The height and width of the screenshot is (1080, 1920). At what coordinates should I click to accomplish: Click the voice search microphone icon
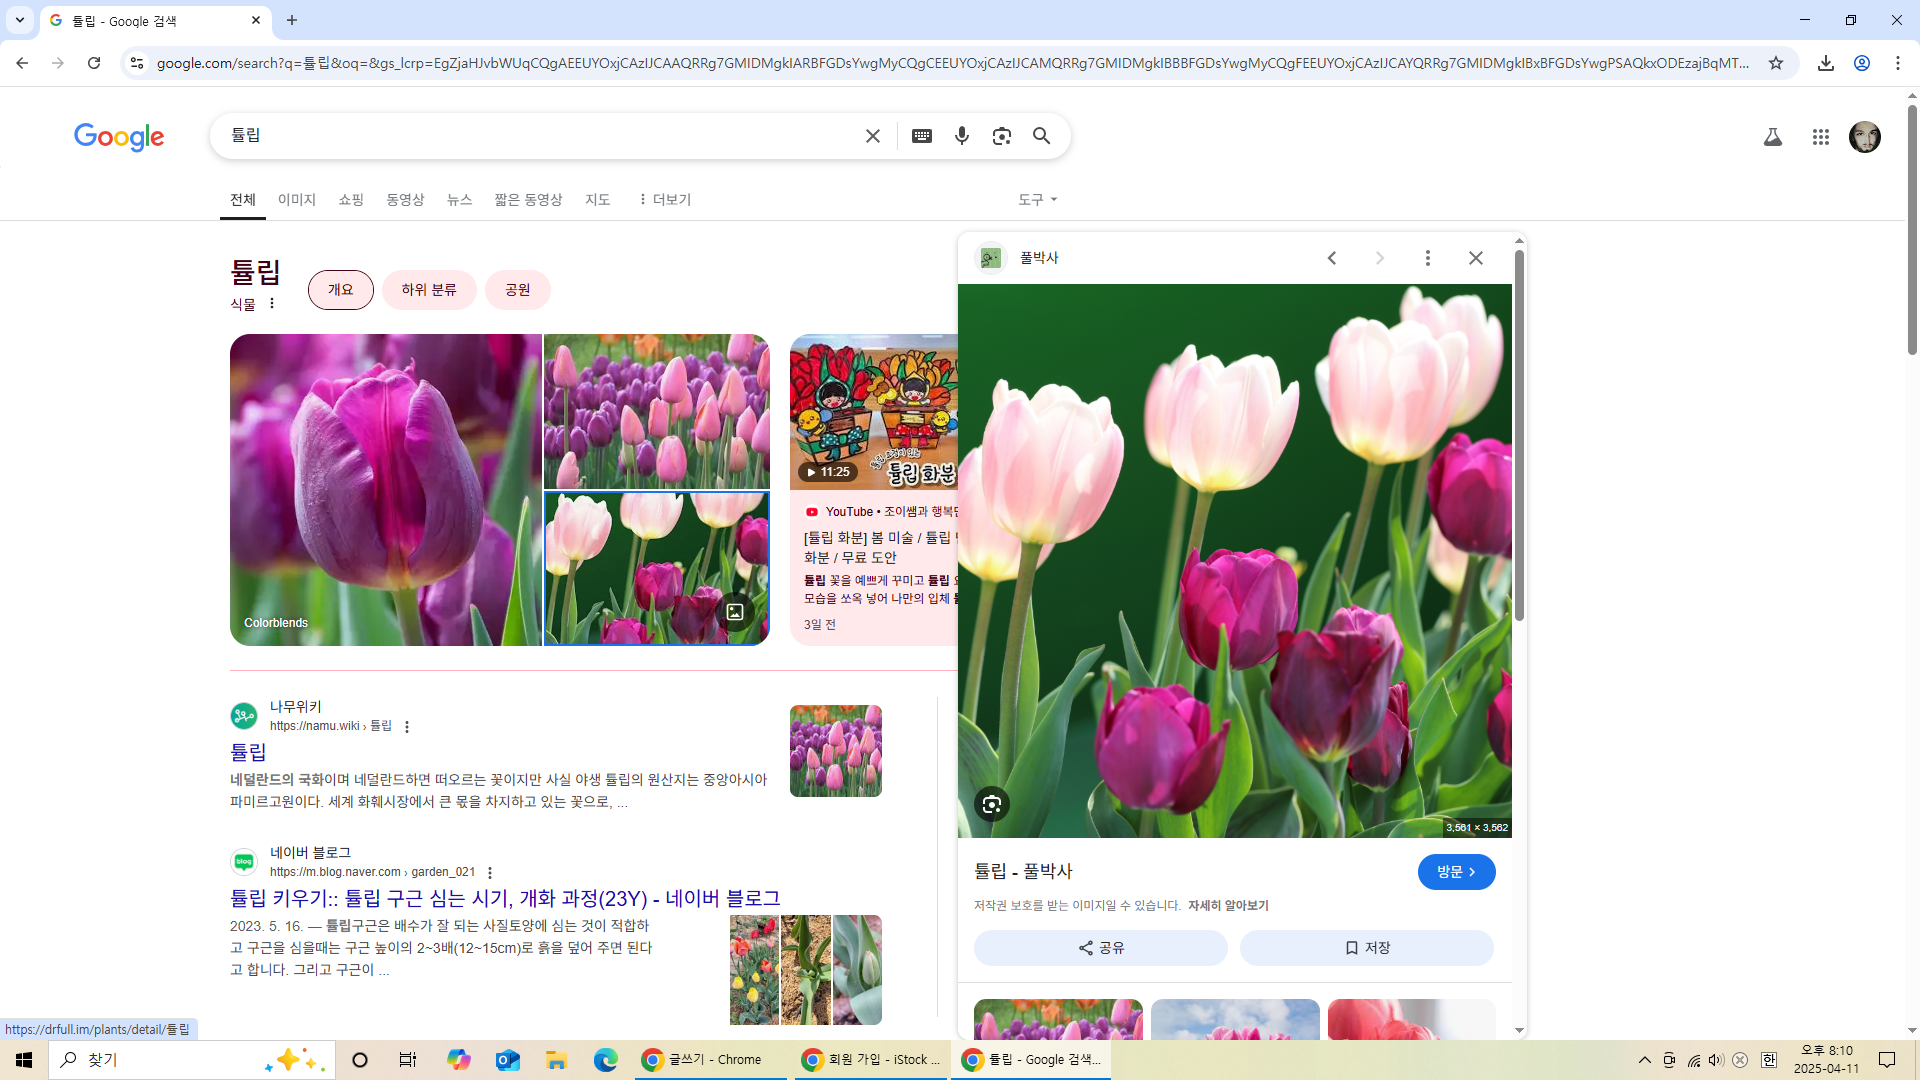pos(962,136)
